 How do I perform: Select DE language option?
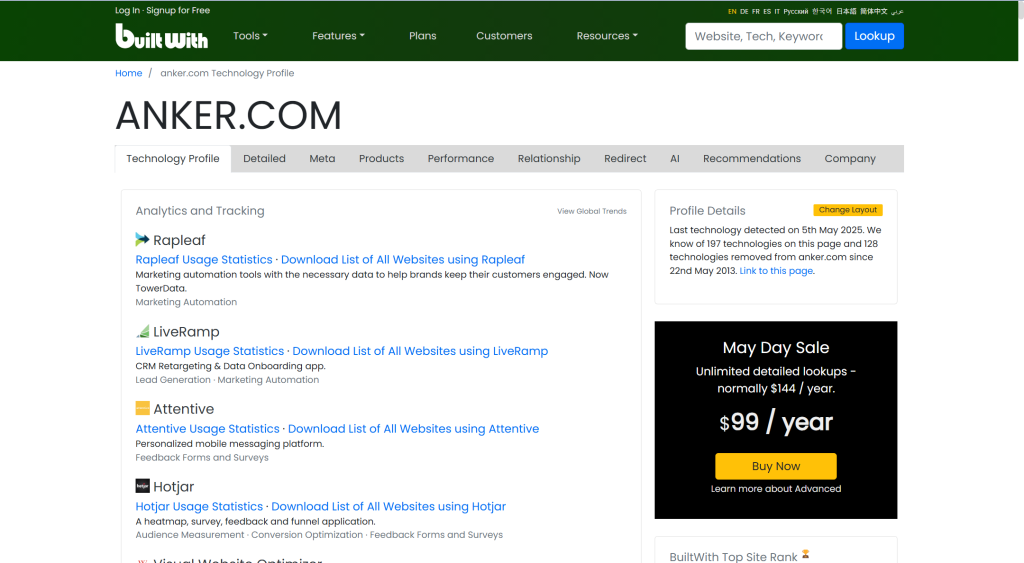[x=744, y=11]
